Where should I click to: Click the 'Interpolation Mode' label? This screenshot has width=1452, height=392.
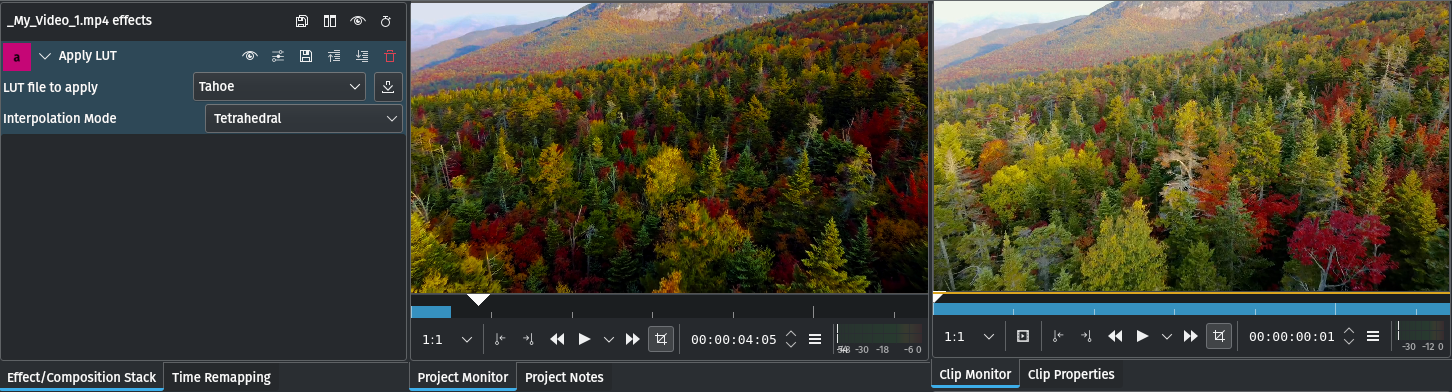(60, 119)
